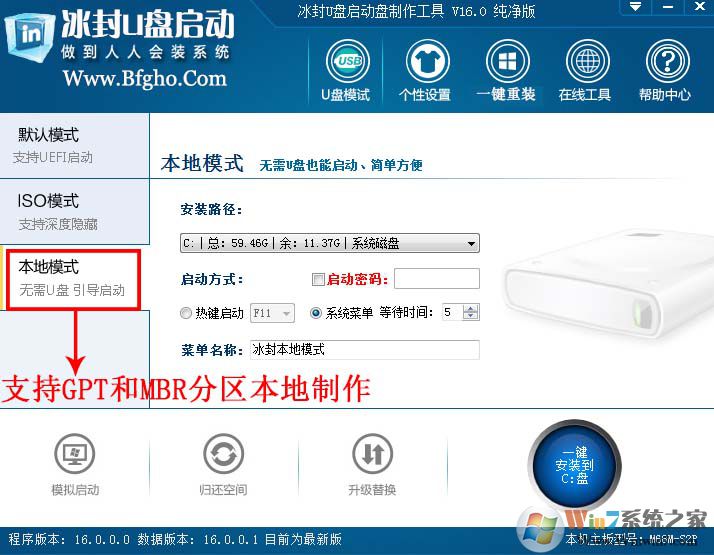Viewport: 714px width, 555px height.
Task: Open the F11 hotkey dropdown
Action: click(x=272, y=313)
